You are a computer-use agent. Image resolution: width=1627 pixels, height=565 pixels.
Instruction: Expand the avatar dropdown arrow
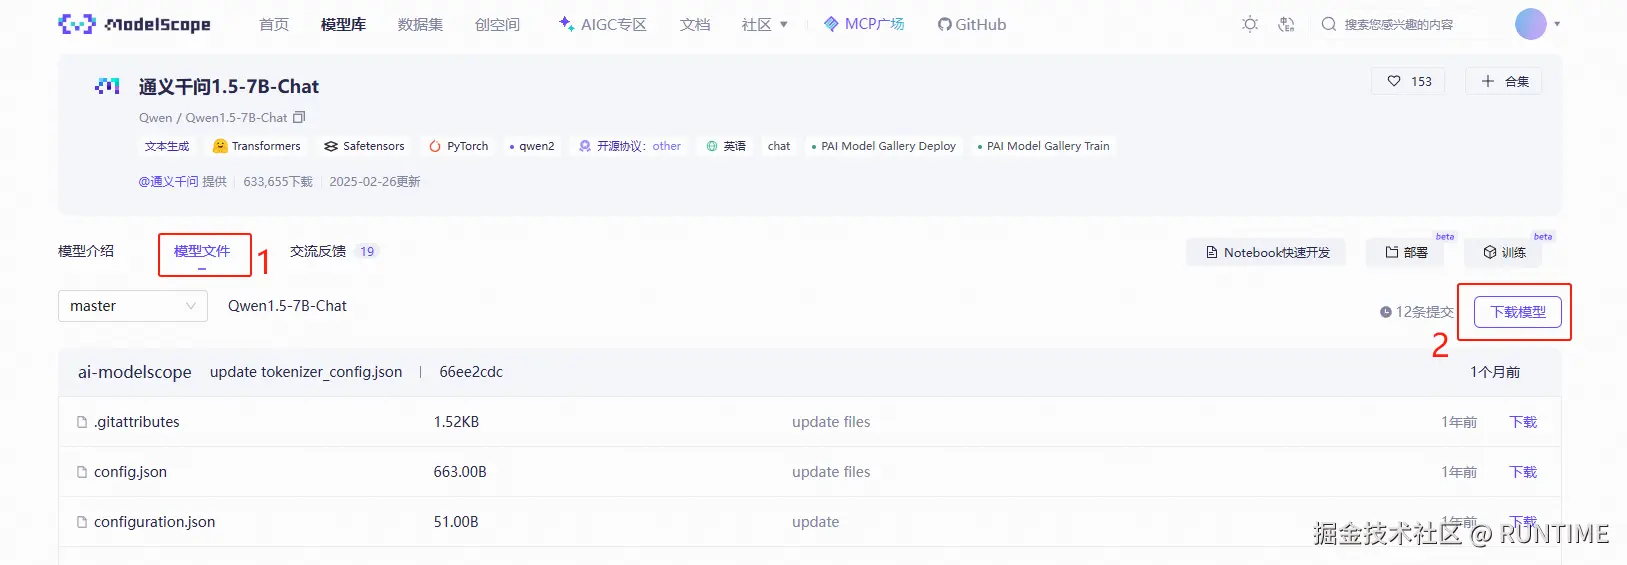pos(1557,24)
